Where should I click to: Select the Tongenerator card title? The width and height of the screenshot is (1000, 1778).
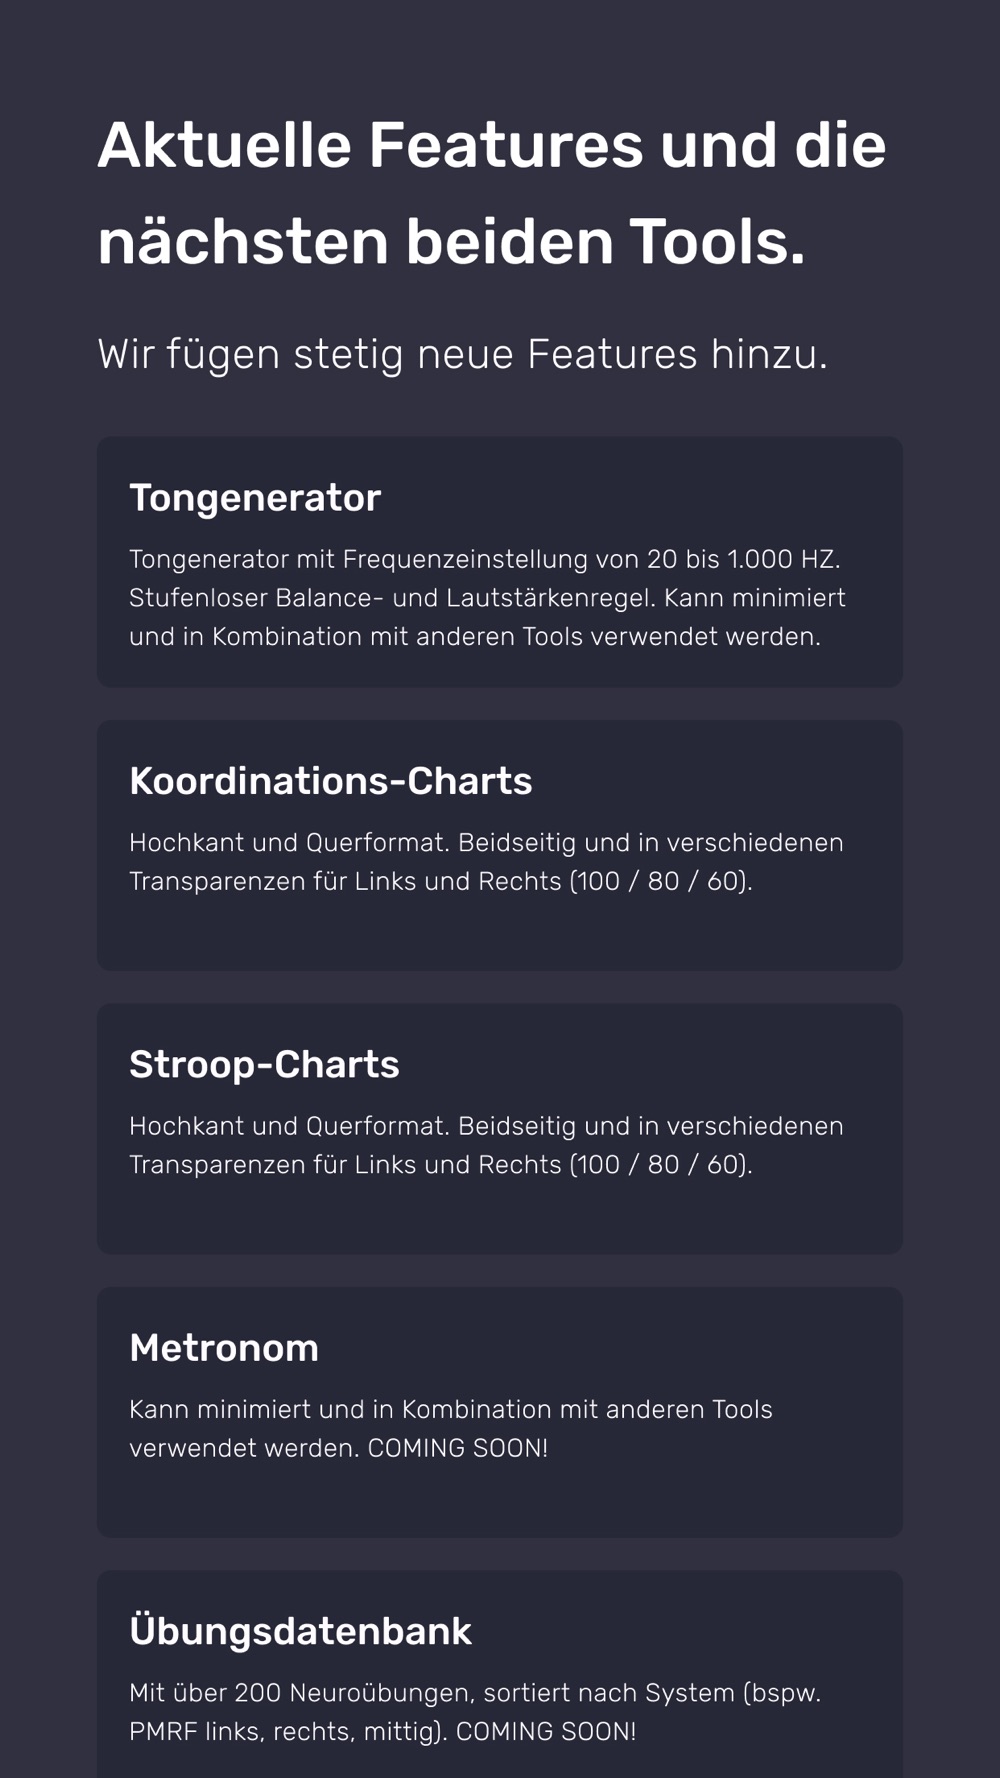(255, 498)
